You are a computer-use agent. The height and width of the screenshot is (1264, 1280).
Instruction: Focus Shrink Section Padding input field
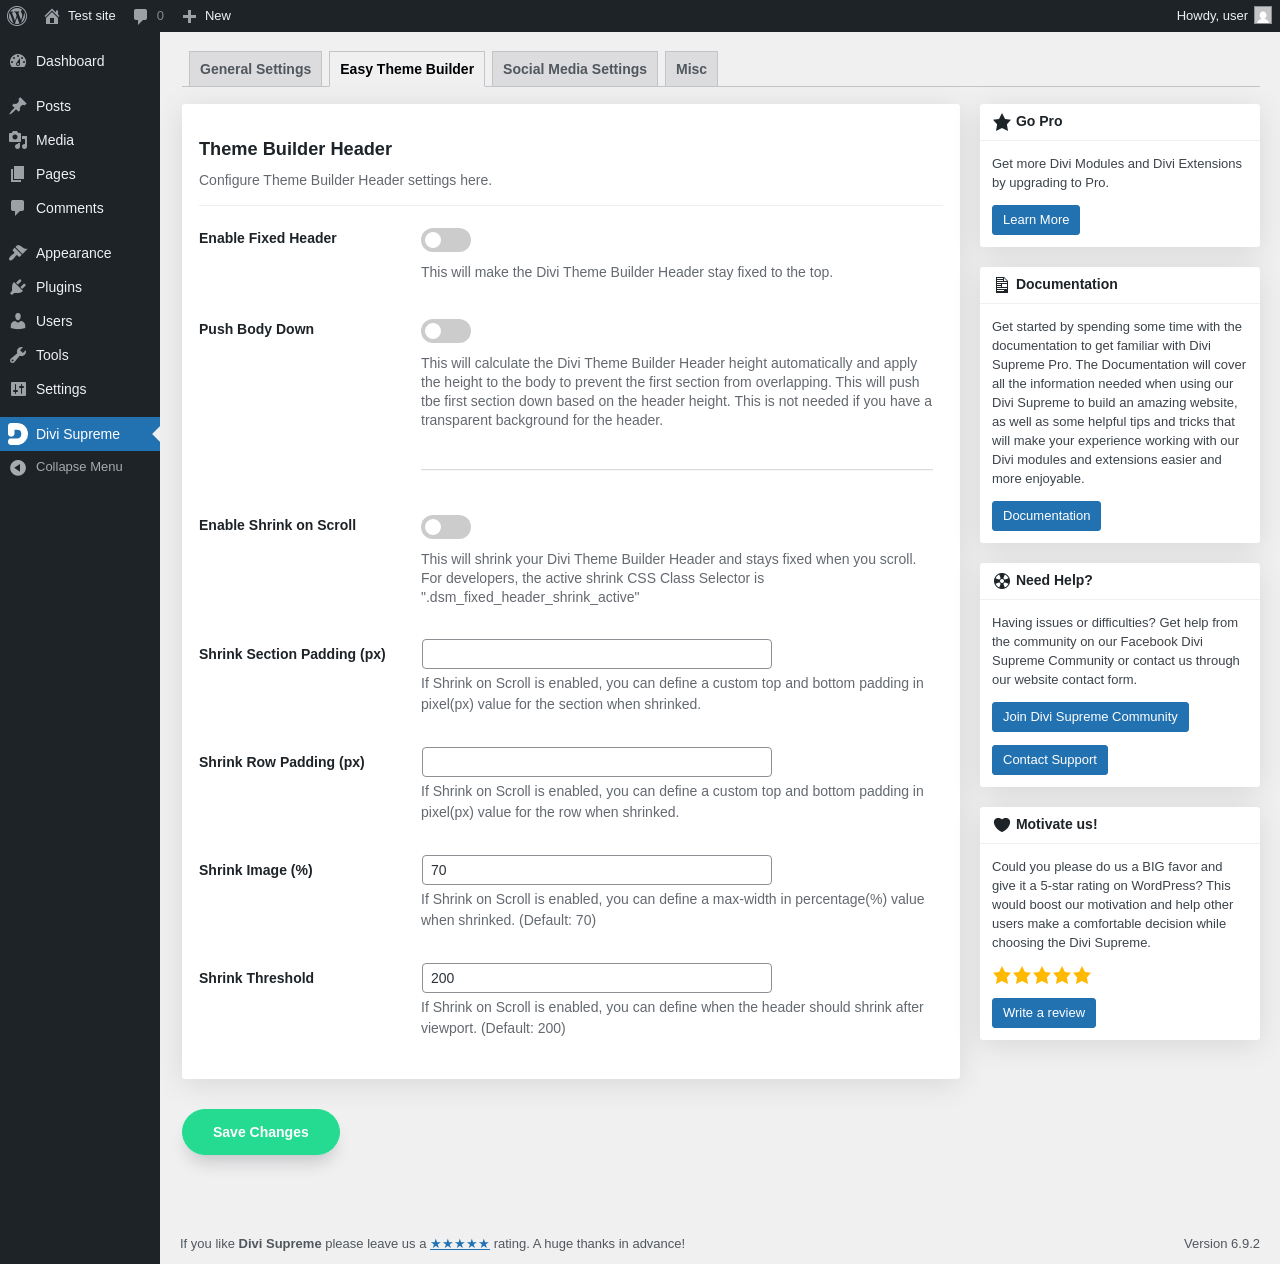[x=597, y=654]
